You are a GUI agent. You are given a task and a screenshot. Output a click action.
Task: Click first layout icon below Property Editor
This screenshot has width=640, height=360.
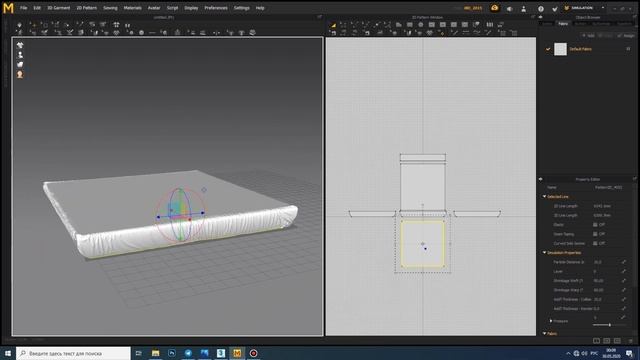click(x=596, y=340)
